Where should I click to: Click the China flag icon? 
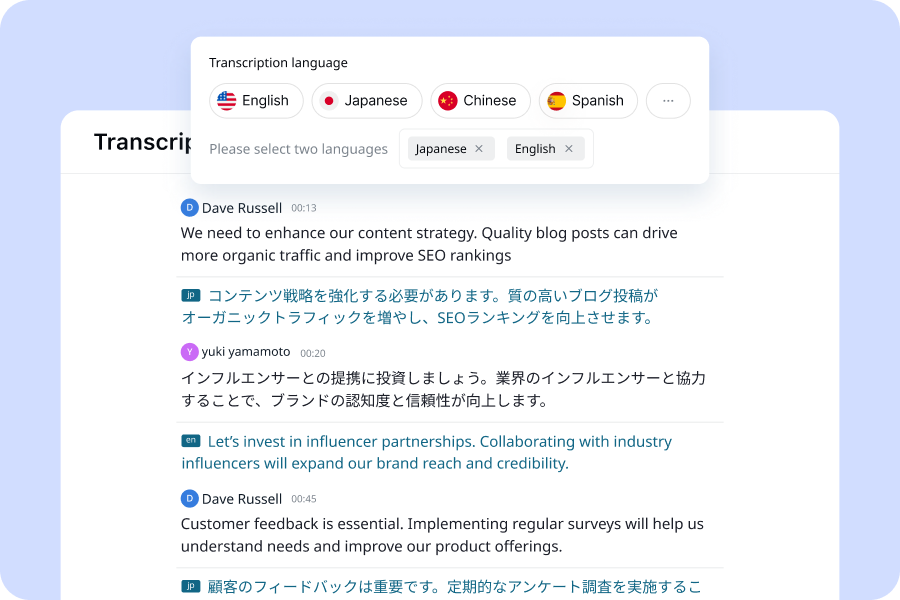point(448,101)
